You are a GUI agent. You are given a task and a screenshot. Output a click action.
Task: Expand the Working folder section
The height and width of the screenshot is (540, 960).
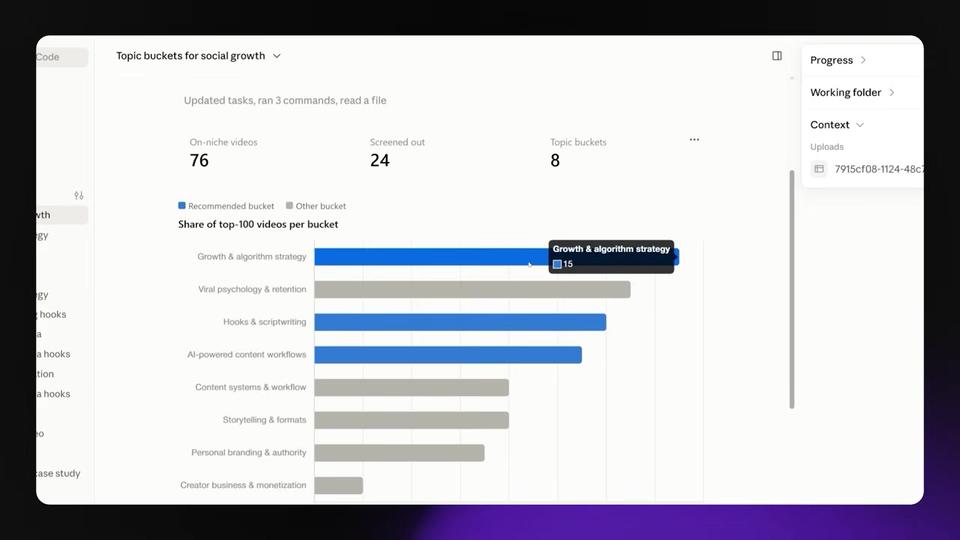point(852,92)
